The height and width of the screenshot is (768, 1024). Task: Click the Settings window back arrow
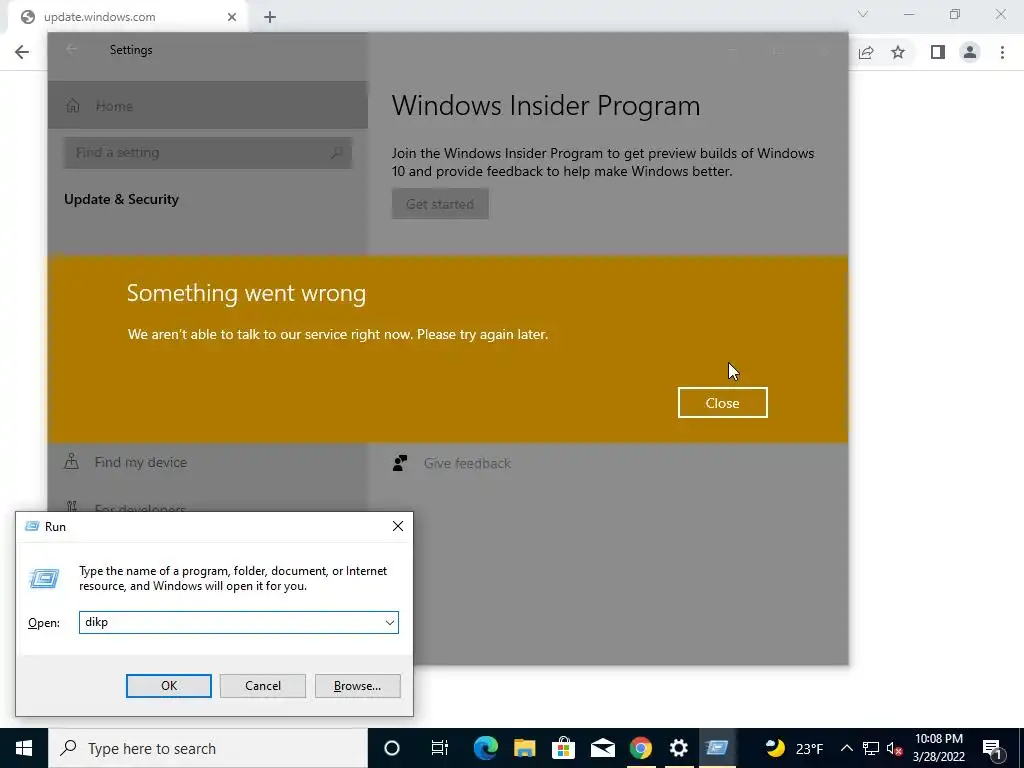72,50
